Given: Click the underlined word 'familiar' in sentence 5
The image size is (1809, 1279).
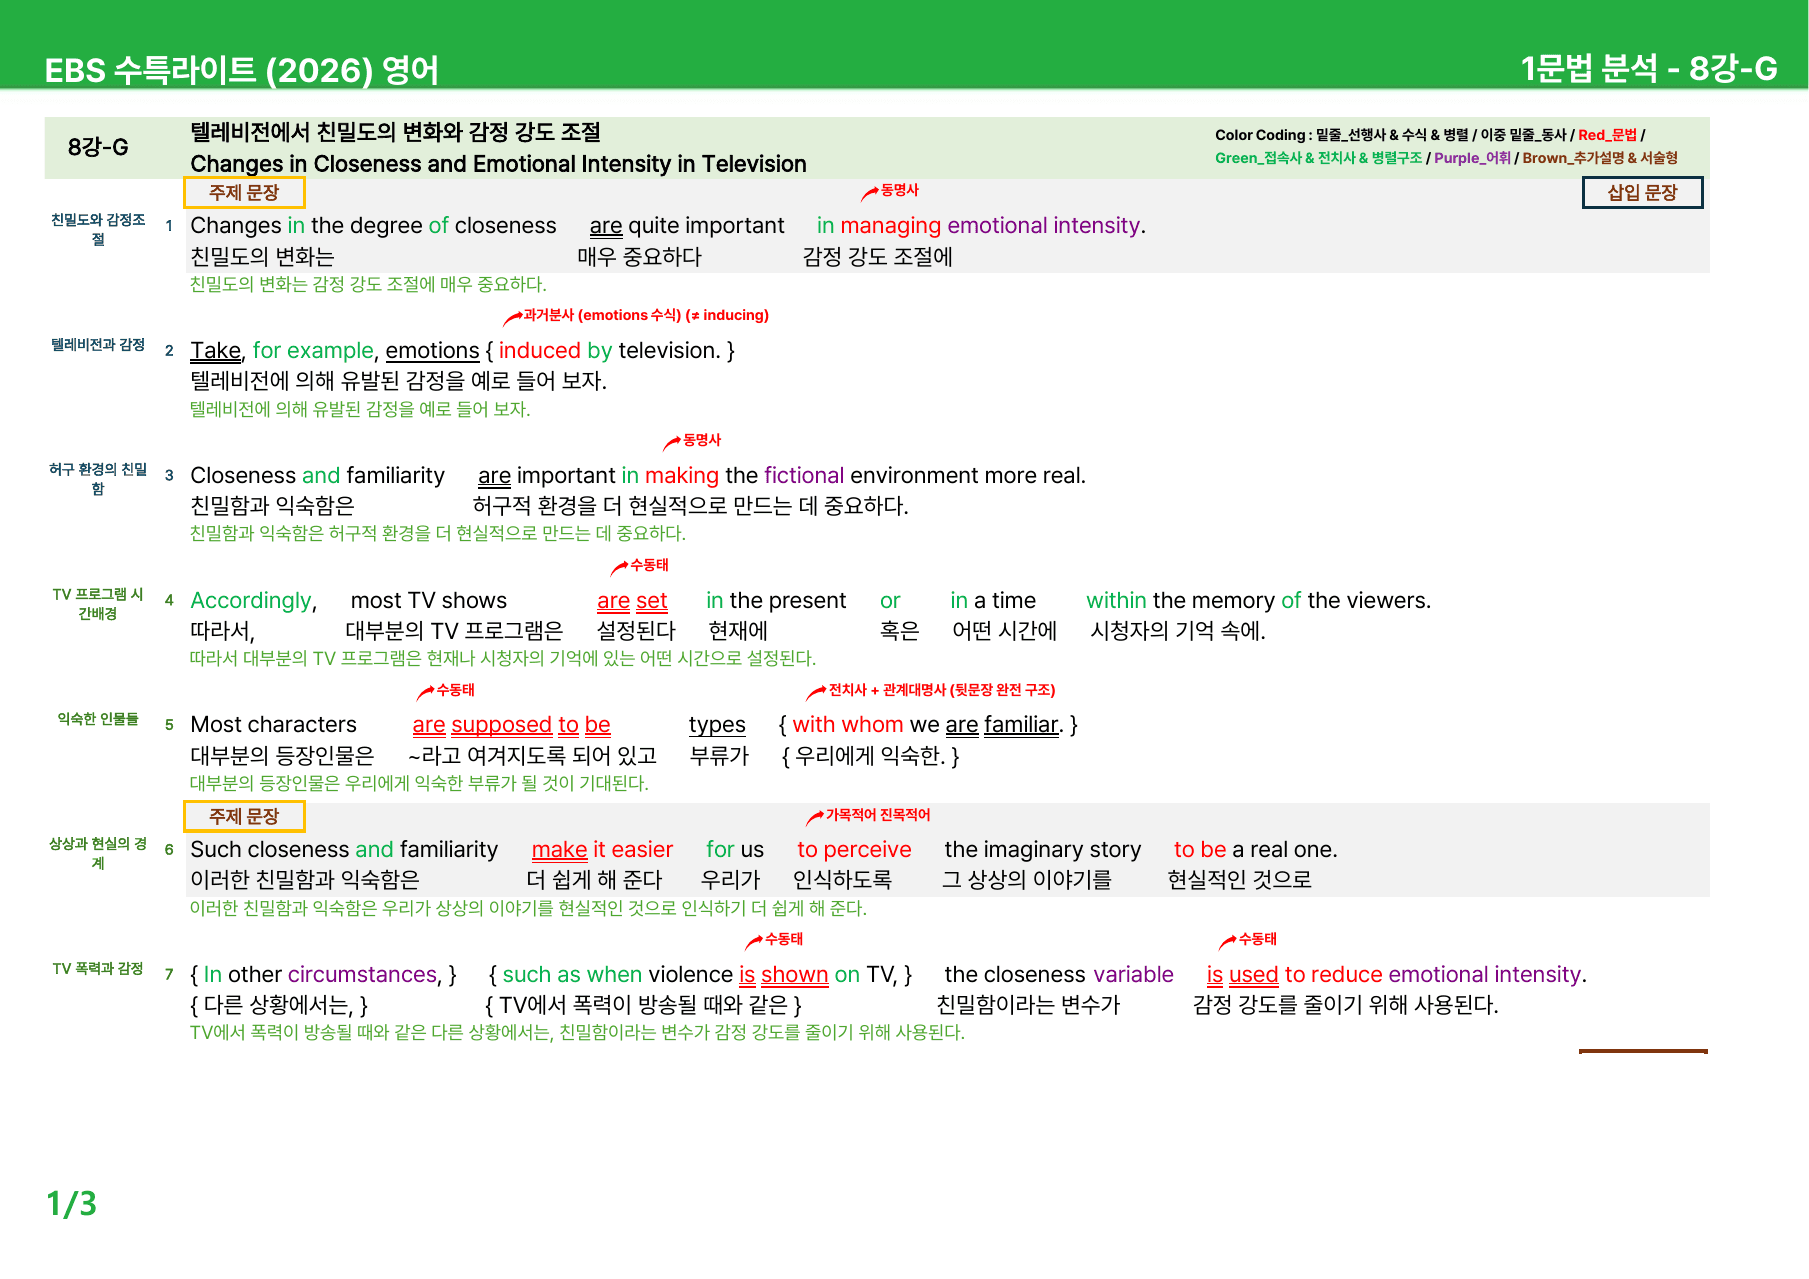Looking at the screenshot, I should [x=1021, y=725].
